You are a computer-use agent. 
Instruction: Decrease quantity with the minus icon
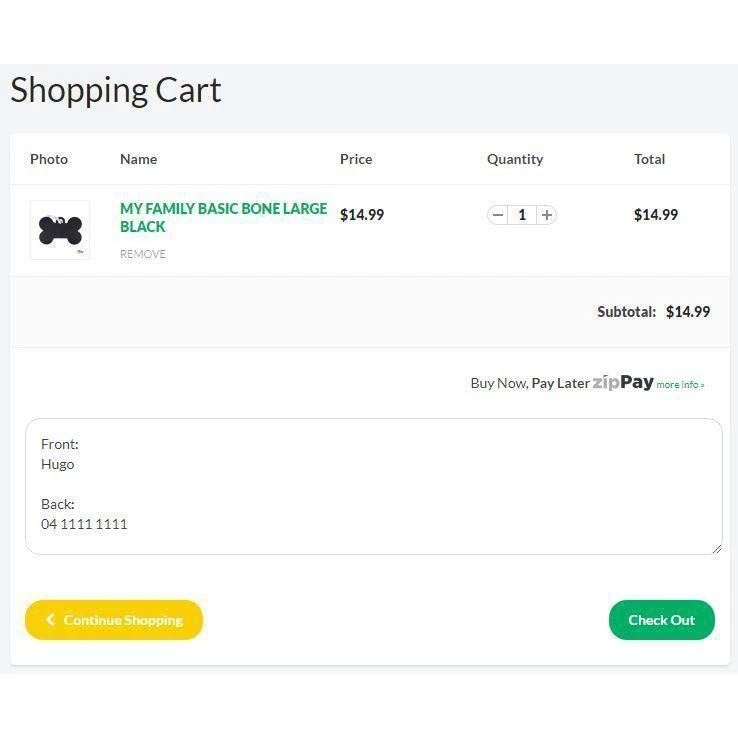(x=498, y=215)
